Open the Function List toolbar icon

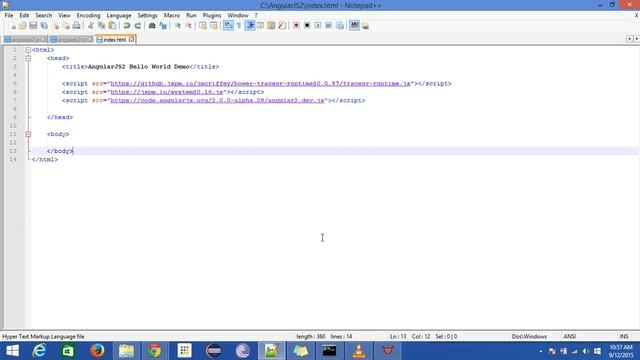pos(282,26)
